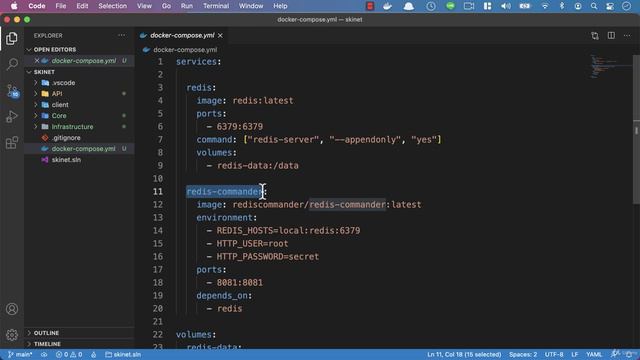Click the skinet.sln project in status bar

(x=123, y=354)
